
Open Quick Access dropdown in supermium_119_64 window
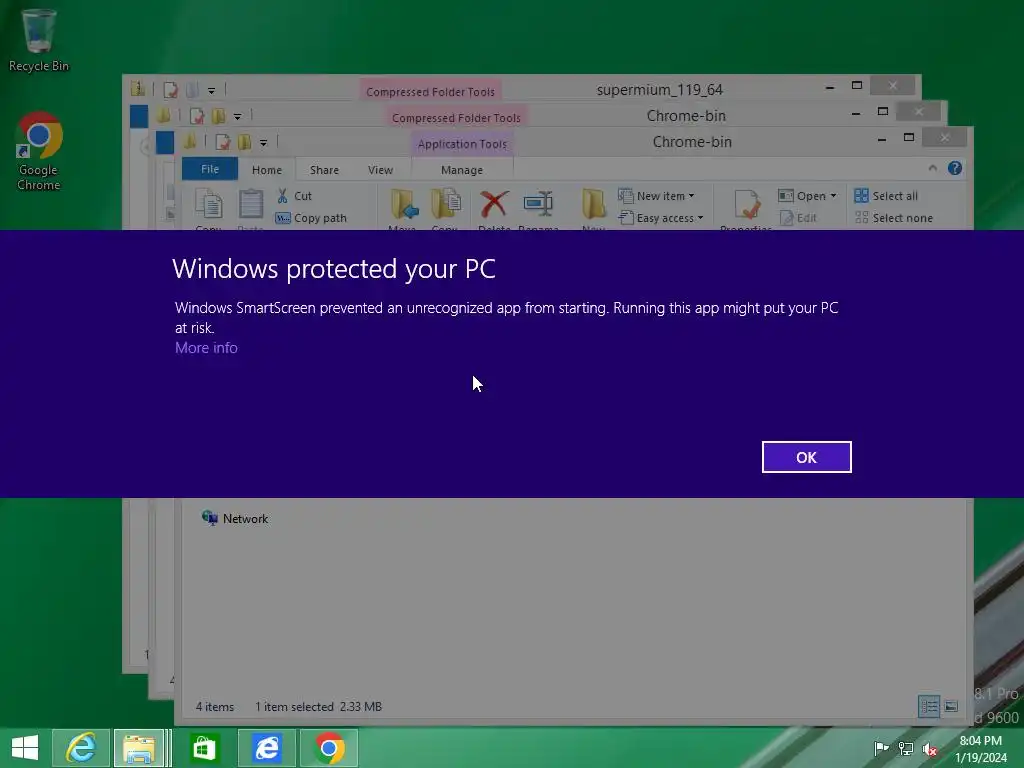point(211,90)
